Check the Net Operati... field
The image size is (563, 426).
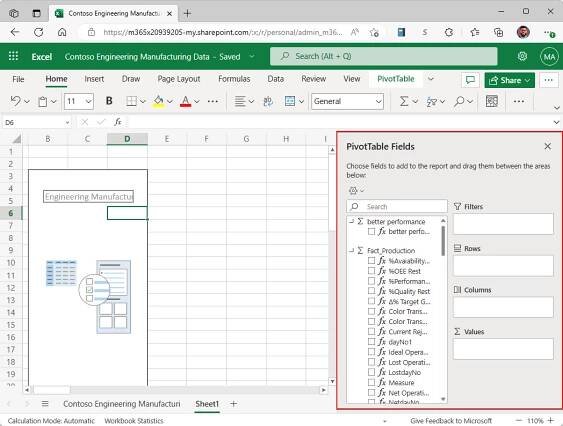pyautogui.click(x=371, y=393)
